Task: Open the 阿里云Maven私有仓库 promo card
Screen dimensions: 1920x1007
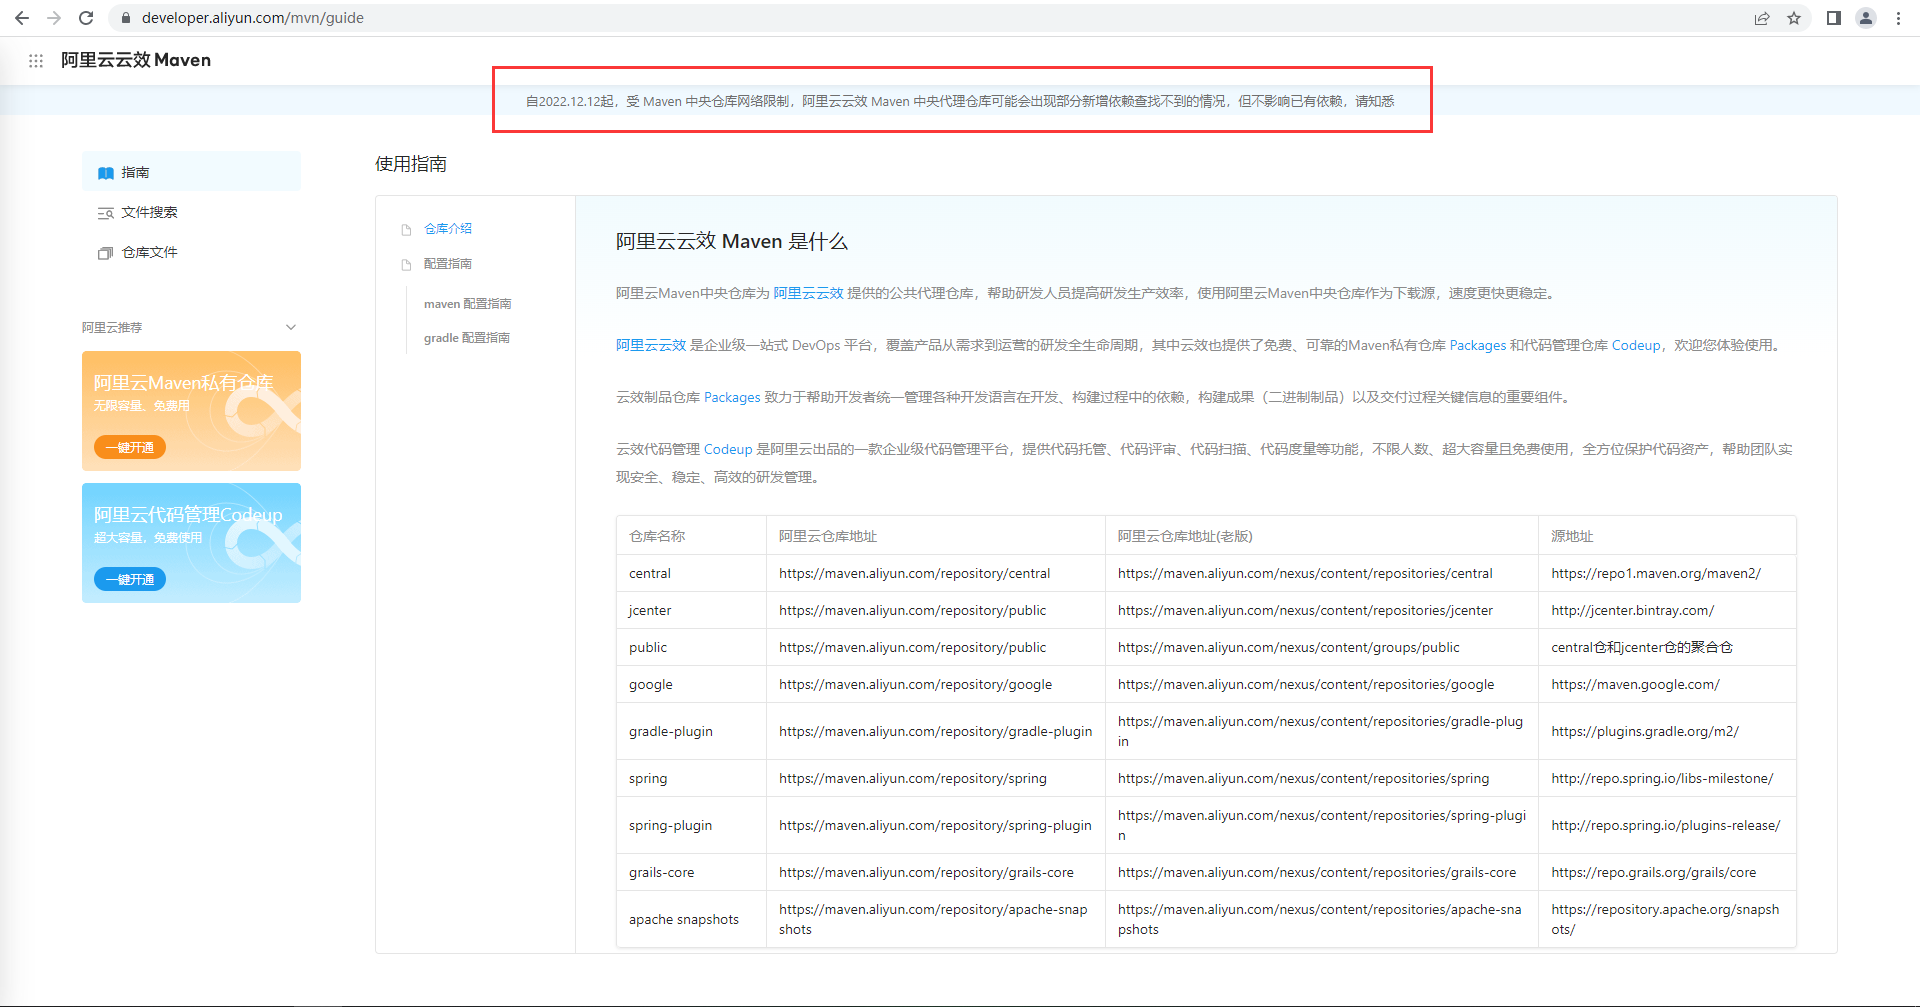Action: (x=191, y=411)
